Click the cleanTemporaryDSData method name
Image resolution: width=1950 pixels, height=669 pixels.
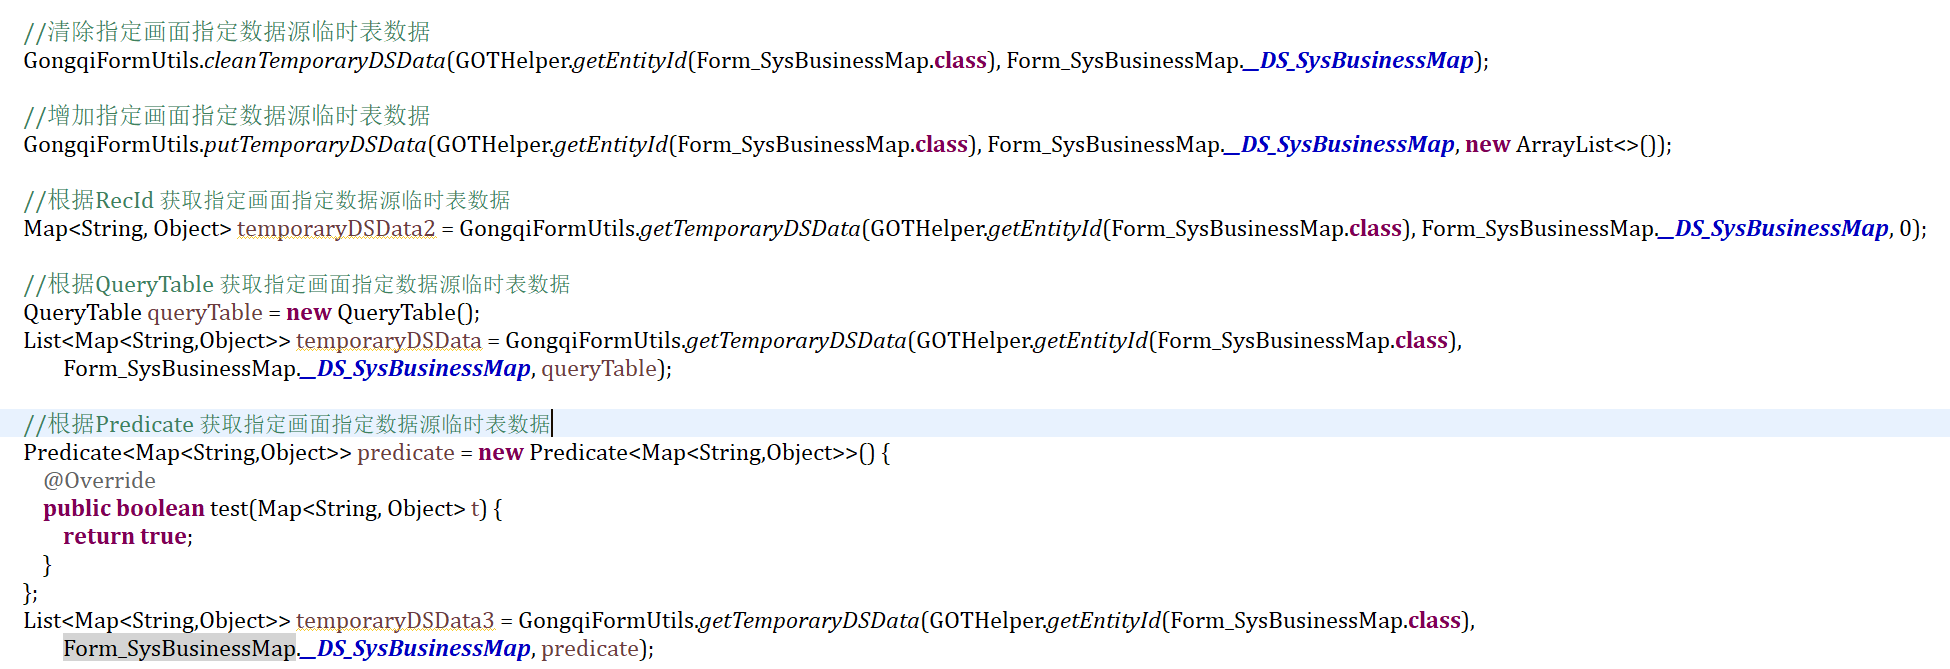325,61
